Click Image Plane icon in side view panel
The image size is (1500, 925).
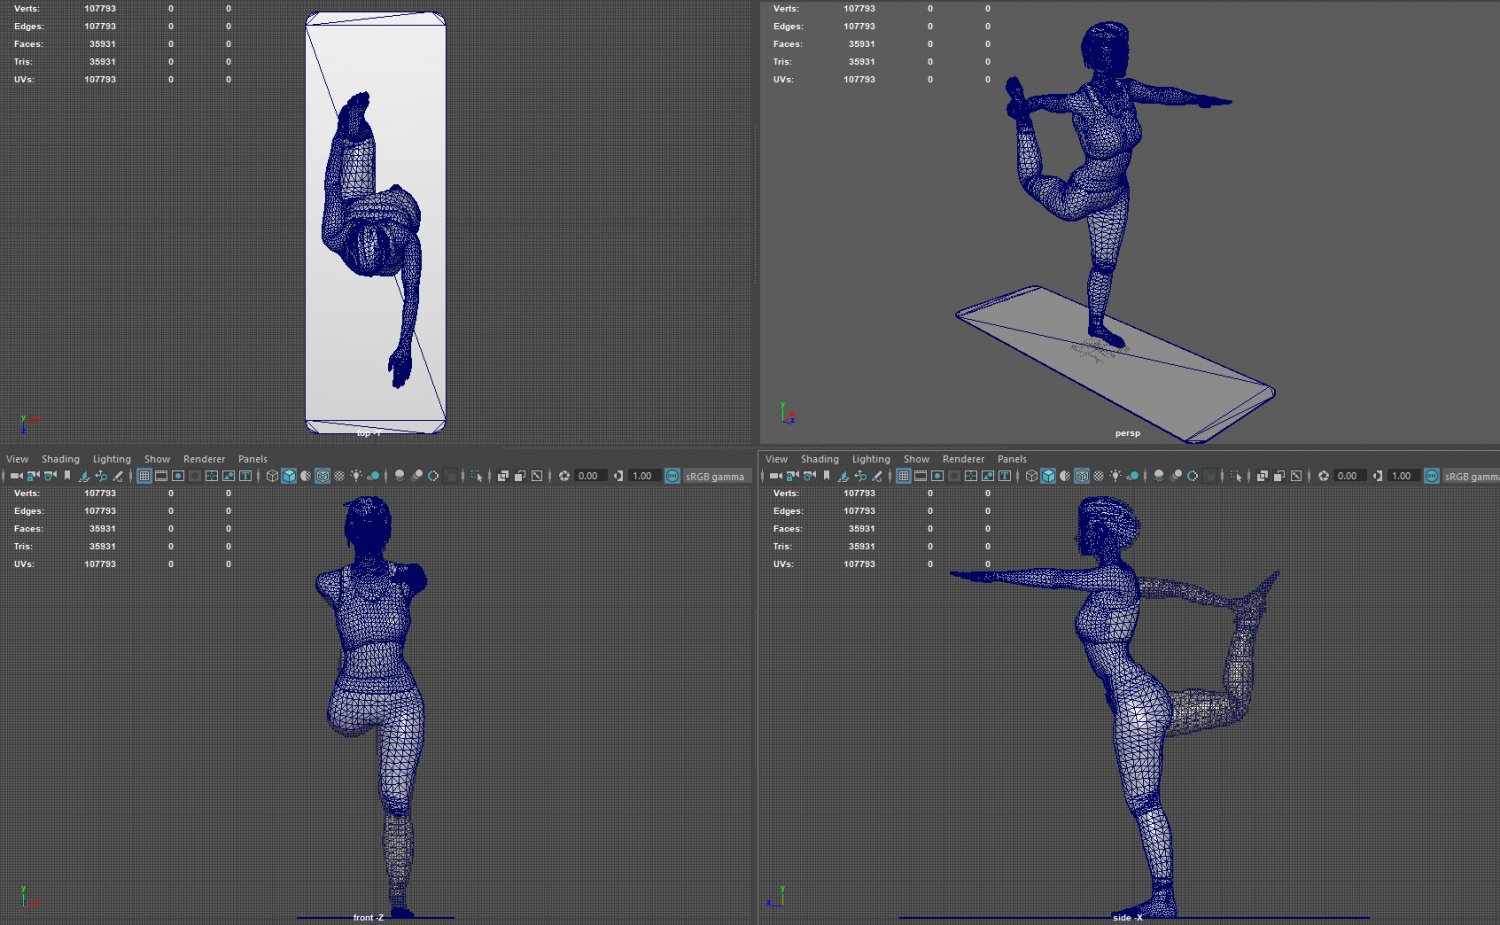coord(843,476)
